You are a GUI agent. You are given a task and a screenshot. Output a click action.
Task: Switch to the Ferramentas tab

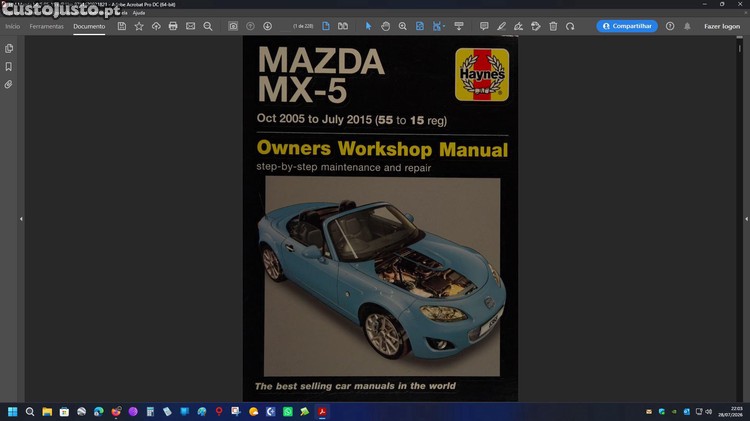click(46, 26)
